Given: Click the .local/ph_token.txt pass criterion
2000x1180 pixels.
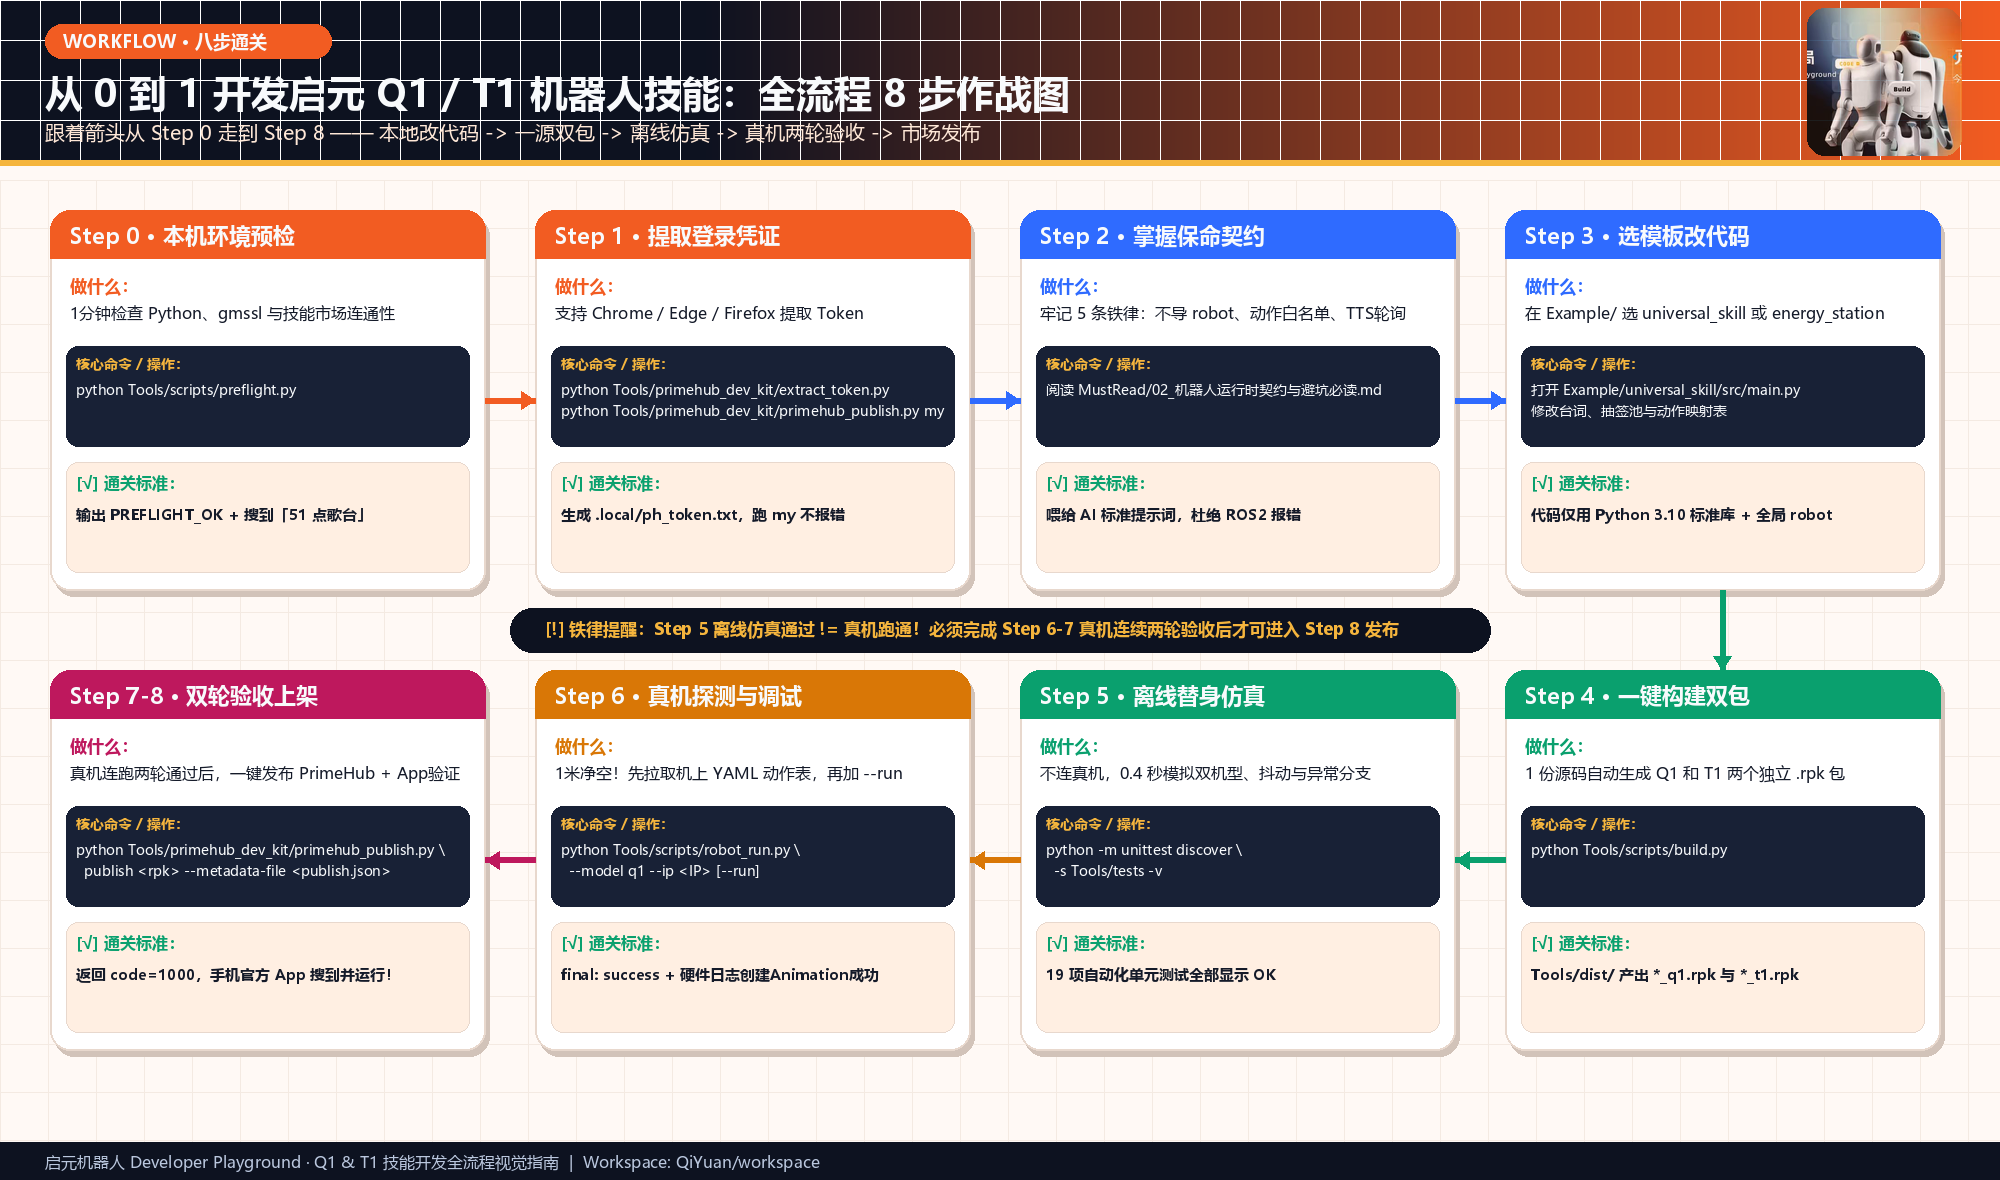Looking at the screenshot, I should tap(702, 515).
